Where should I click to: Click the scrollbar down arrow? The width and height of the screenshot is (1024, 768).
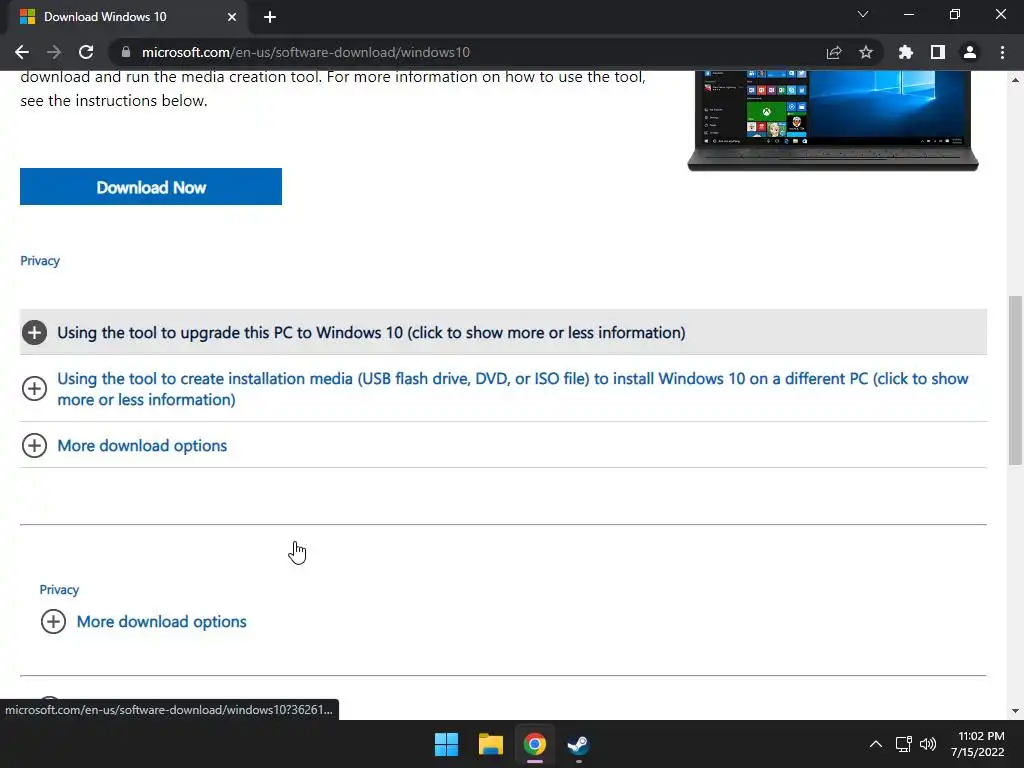point(1015,711)
